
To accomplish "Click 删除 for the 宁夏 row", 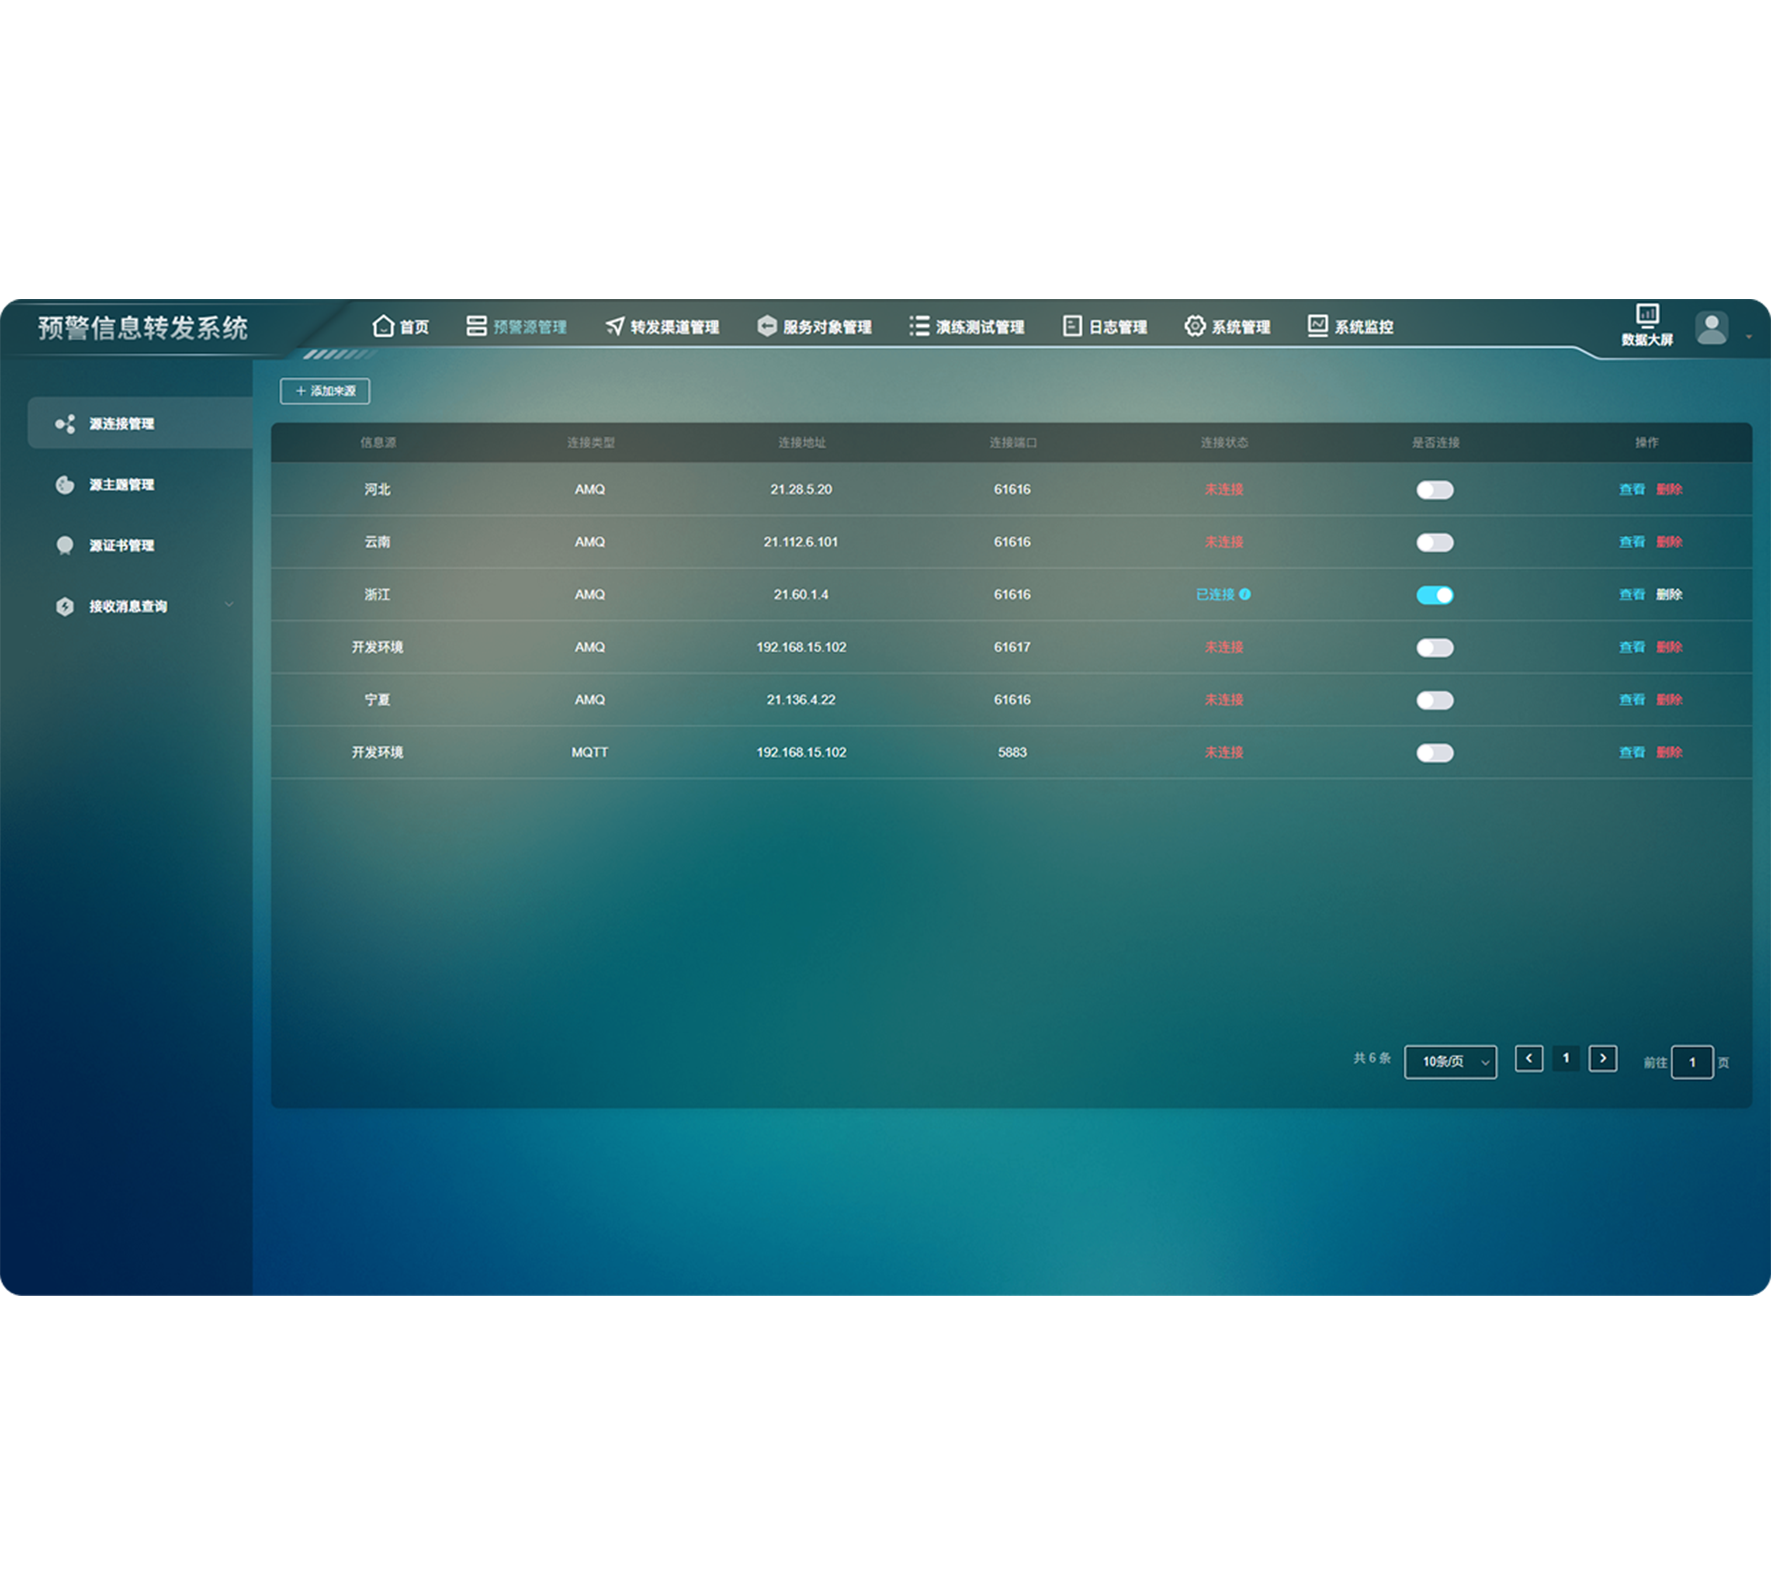I will [1669, 699].
